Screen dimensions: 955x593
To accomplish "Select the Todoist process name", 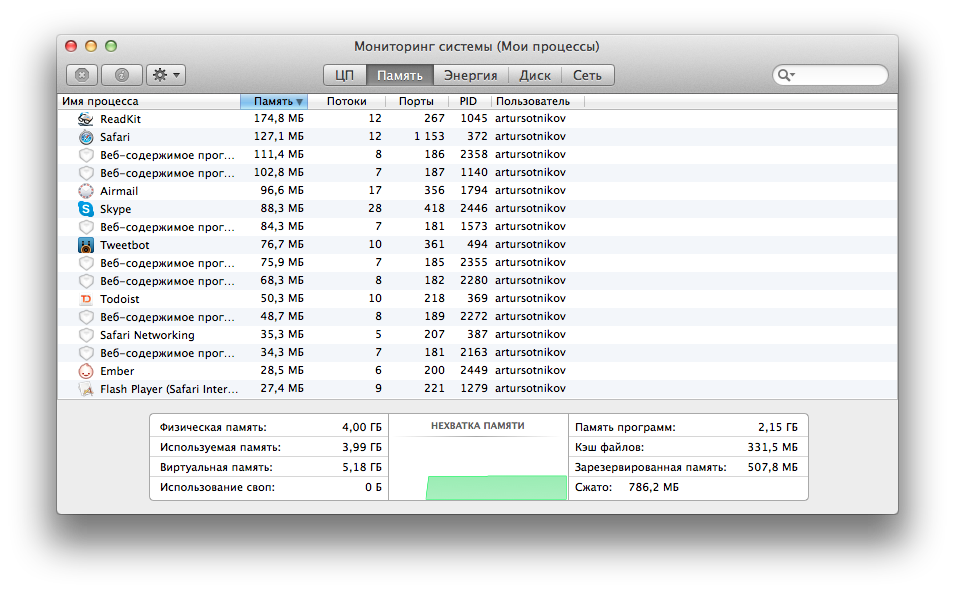I will click(x=120, y=299).
